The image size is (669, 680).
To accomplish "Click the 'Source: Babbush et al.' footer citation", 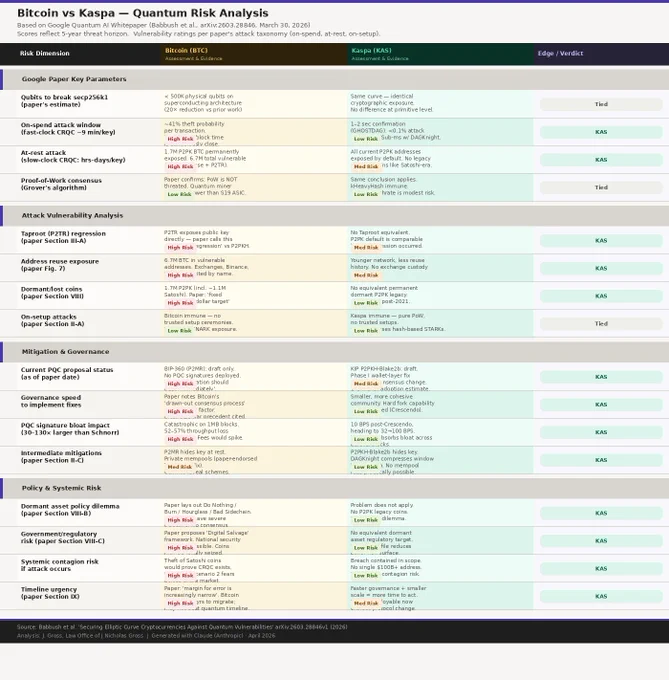I will [182, 627].
